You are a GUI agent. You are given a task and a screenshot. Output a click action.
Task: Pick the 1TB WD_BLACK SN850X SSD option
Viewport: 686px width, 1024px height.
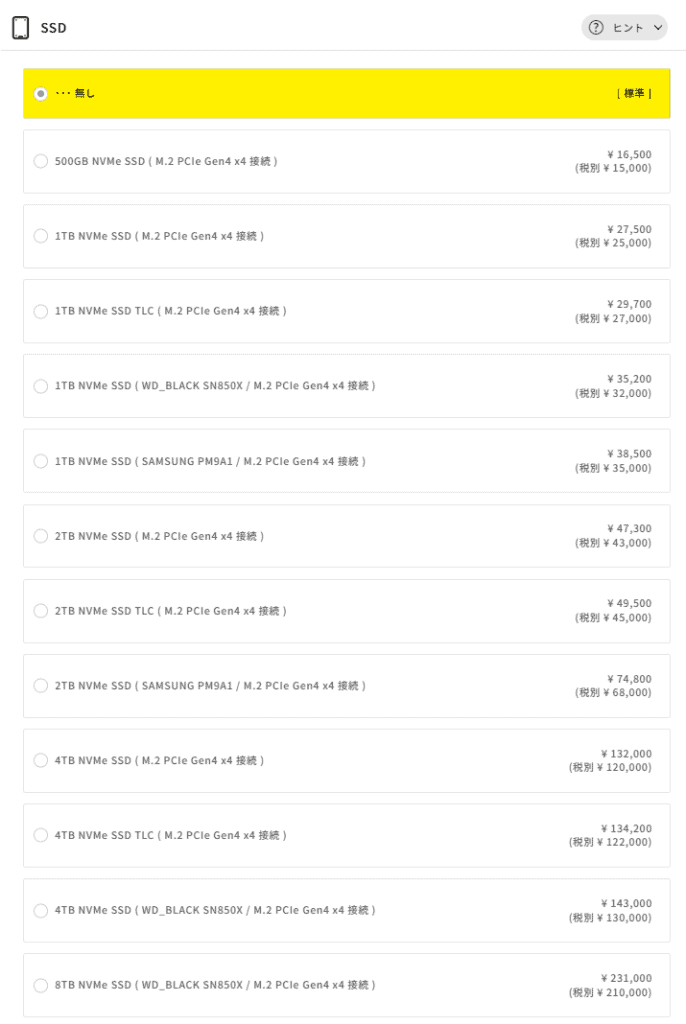tap(41, 386)
